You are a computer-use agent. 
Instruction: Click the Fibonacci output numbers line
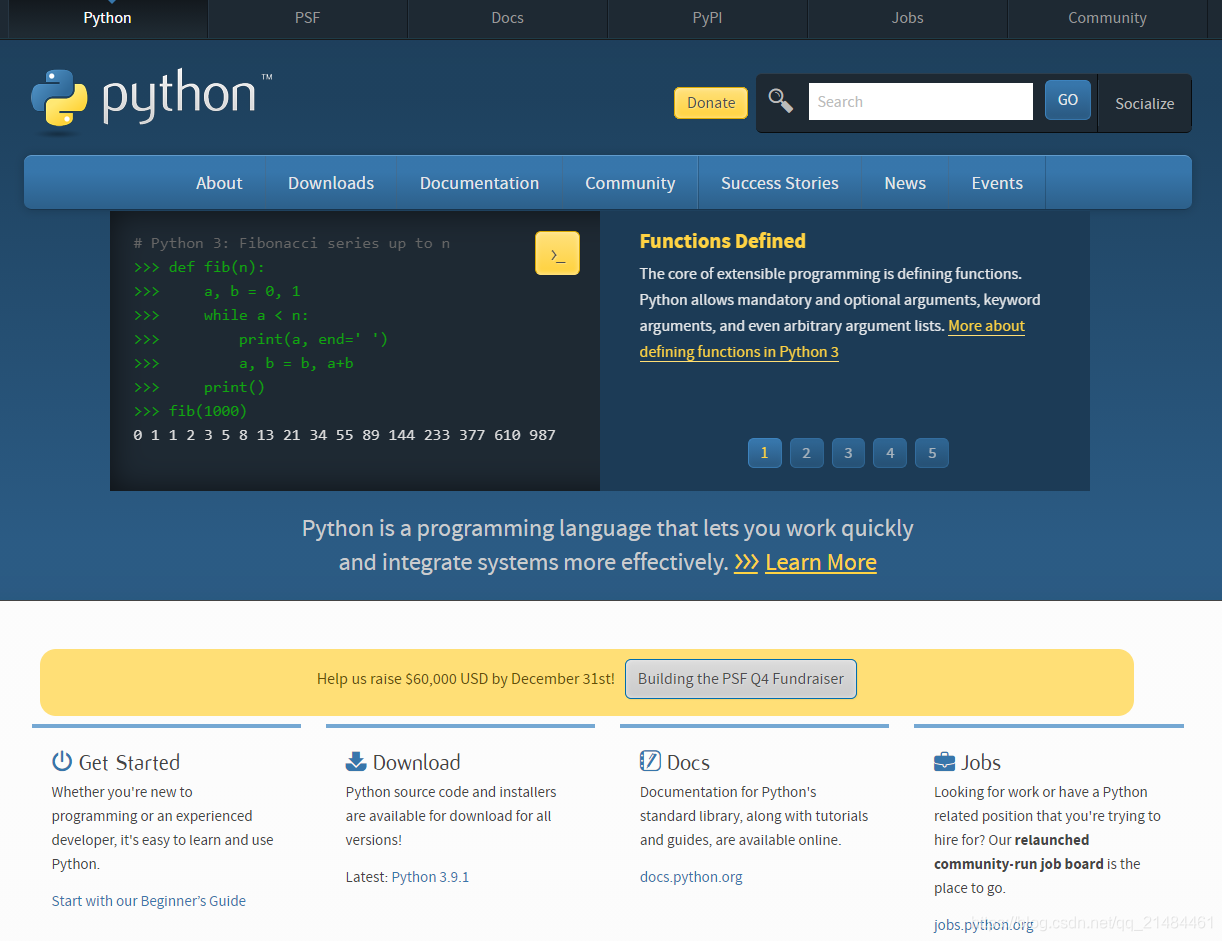point(344,435)
